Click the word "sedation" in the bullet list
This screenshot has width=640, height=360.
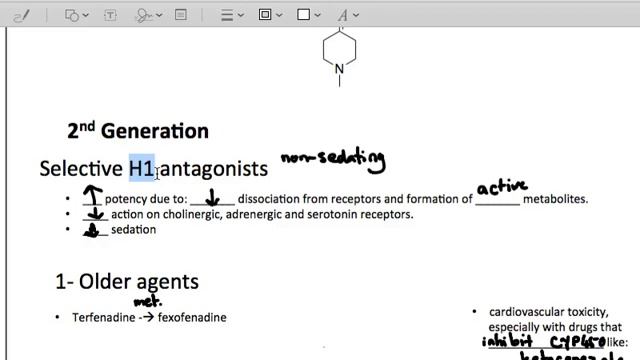point(133,229)
